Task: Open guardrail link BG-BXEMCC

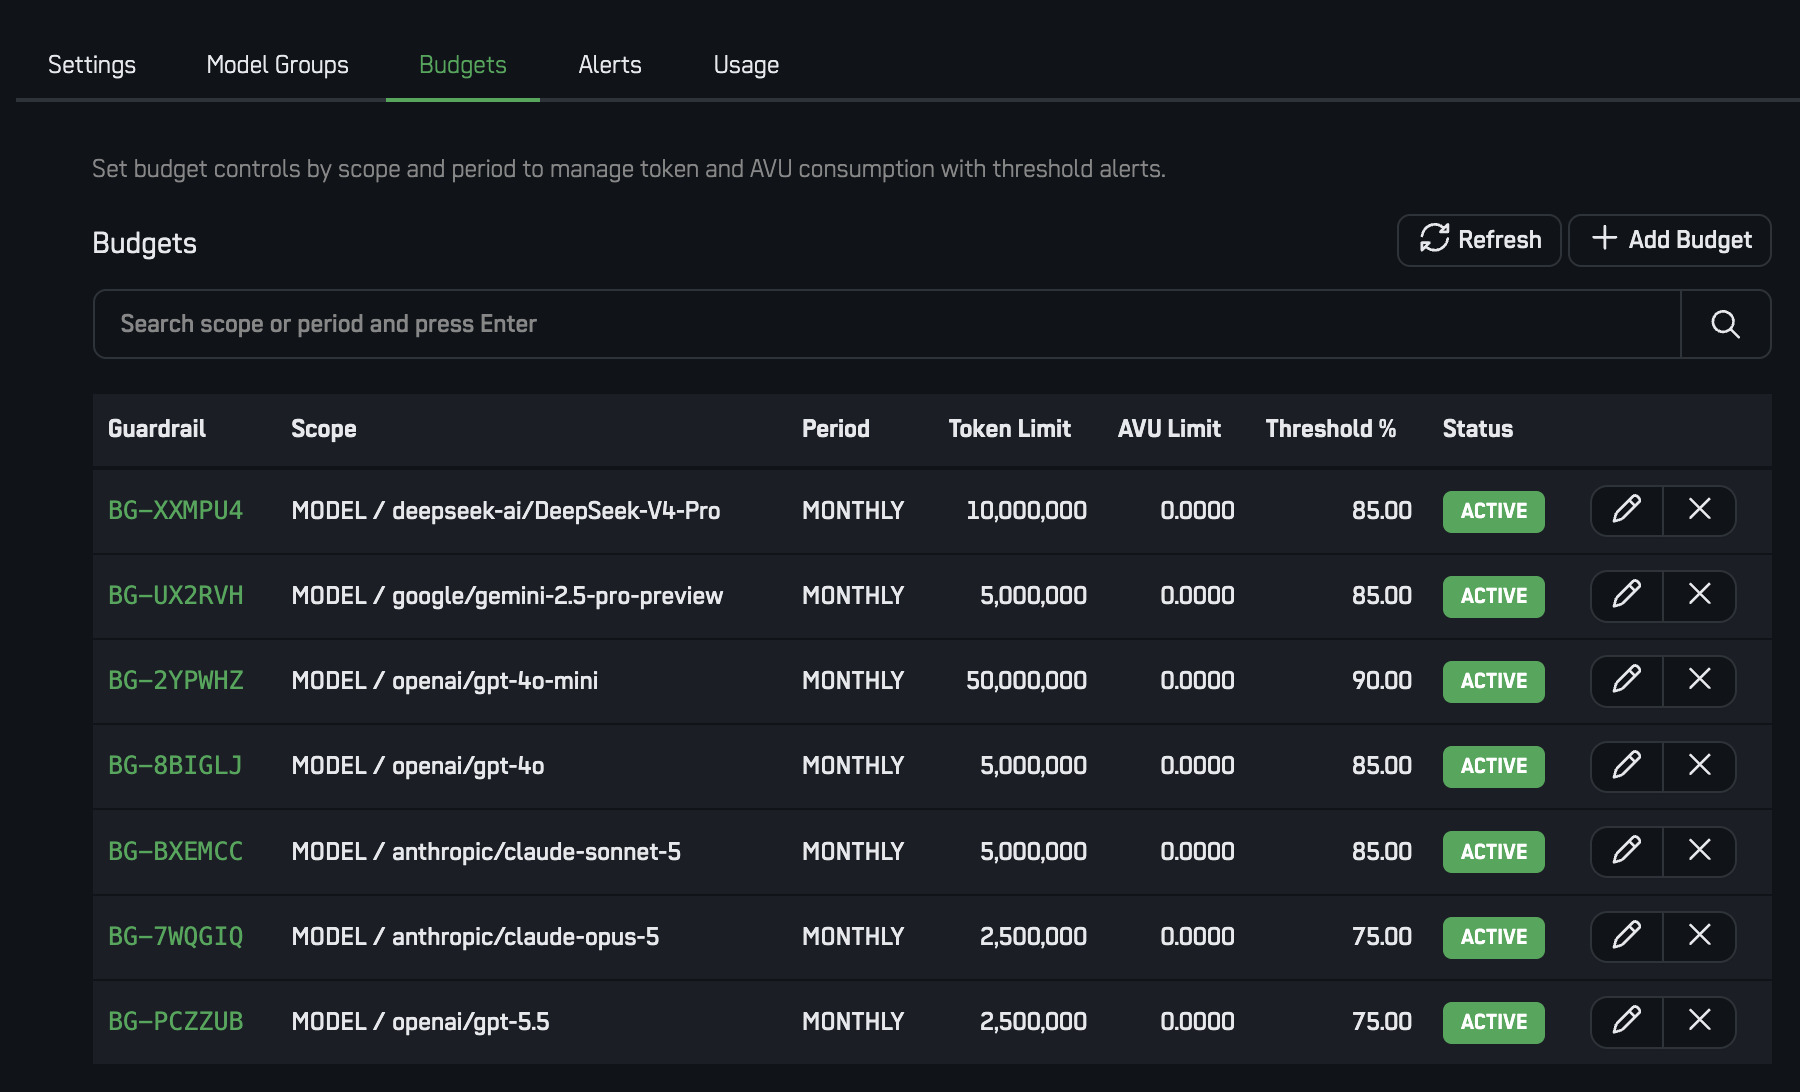Action: 176,851
